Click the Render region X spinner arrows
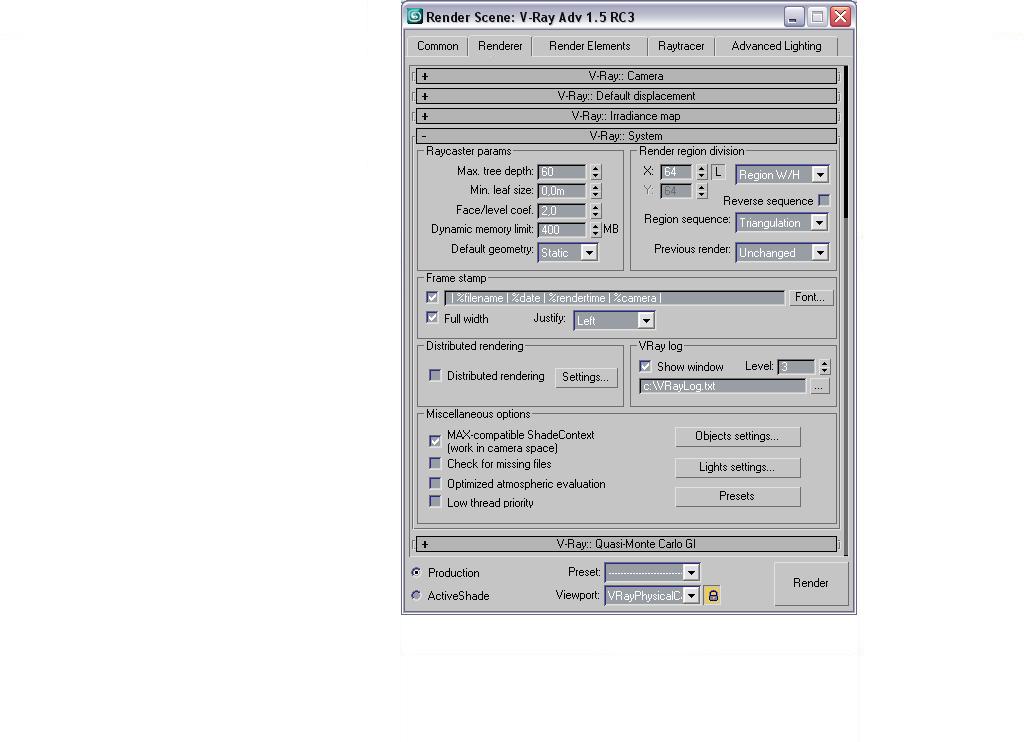The height and width of the screenshot is (742, 1024). tap(701, 172)
